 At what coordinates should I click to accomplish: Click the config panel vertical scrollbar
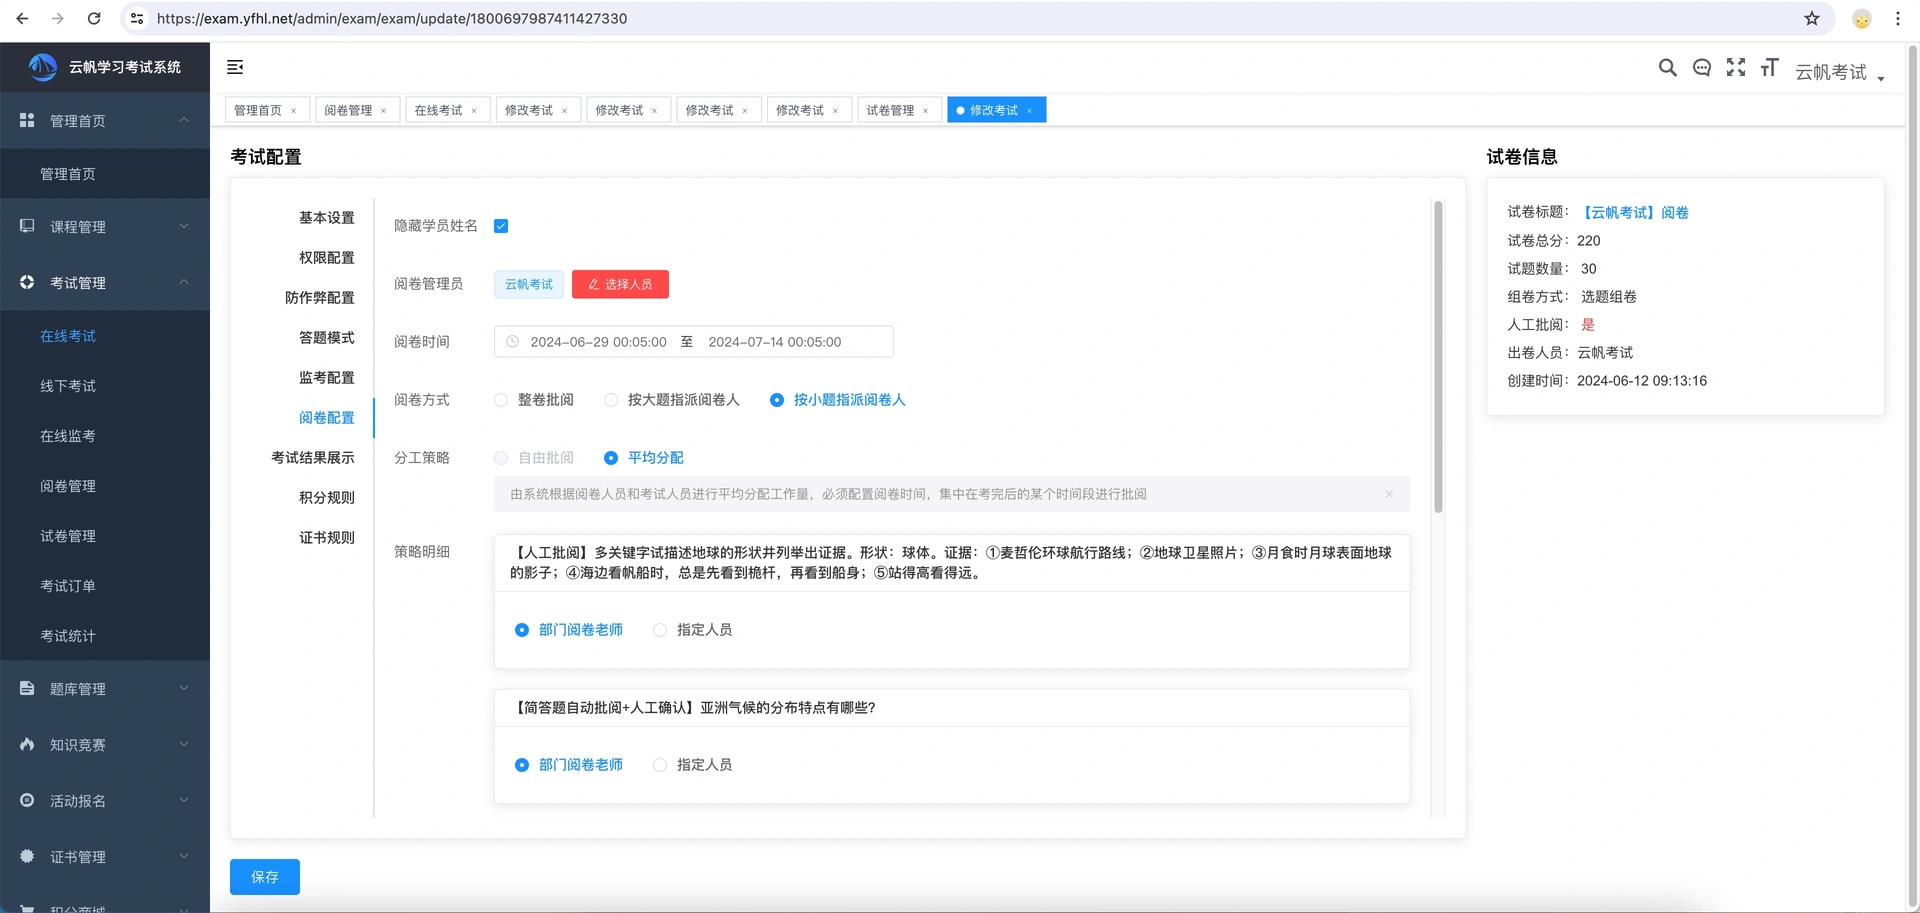pos(1438,357)
